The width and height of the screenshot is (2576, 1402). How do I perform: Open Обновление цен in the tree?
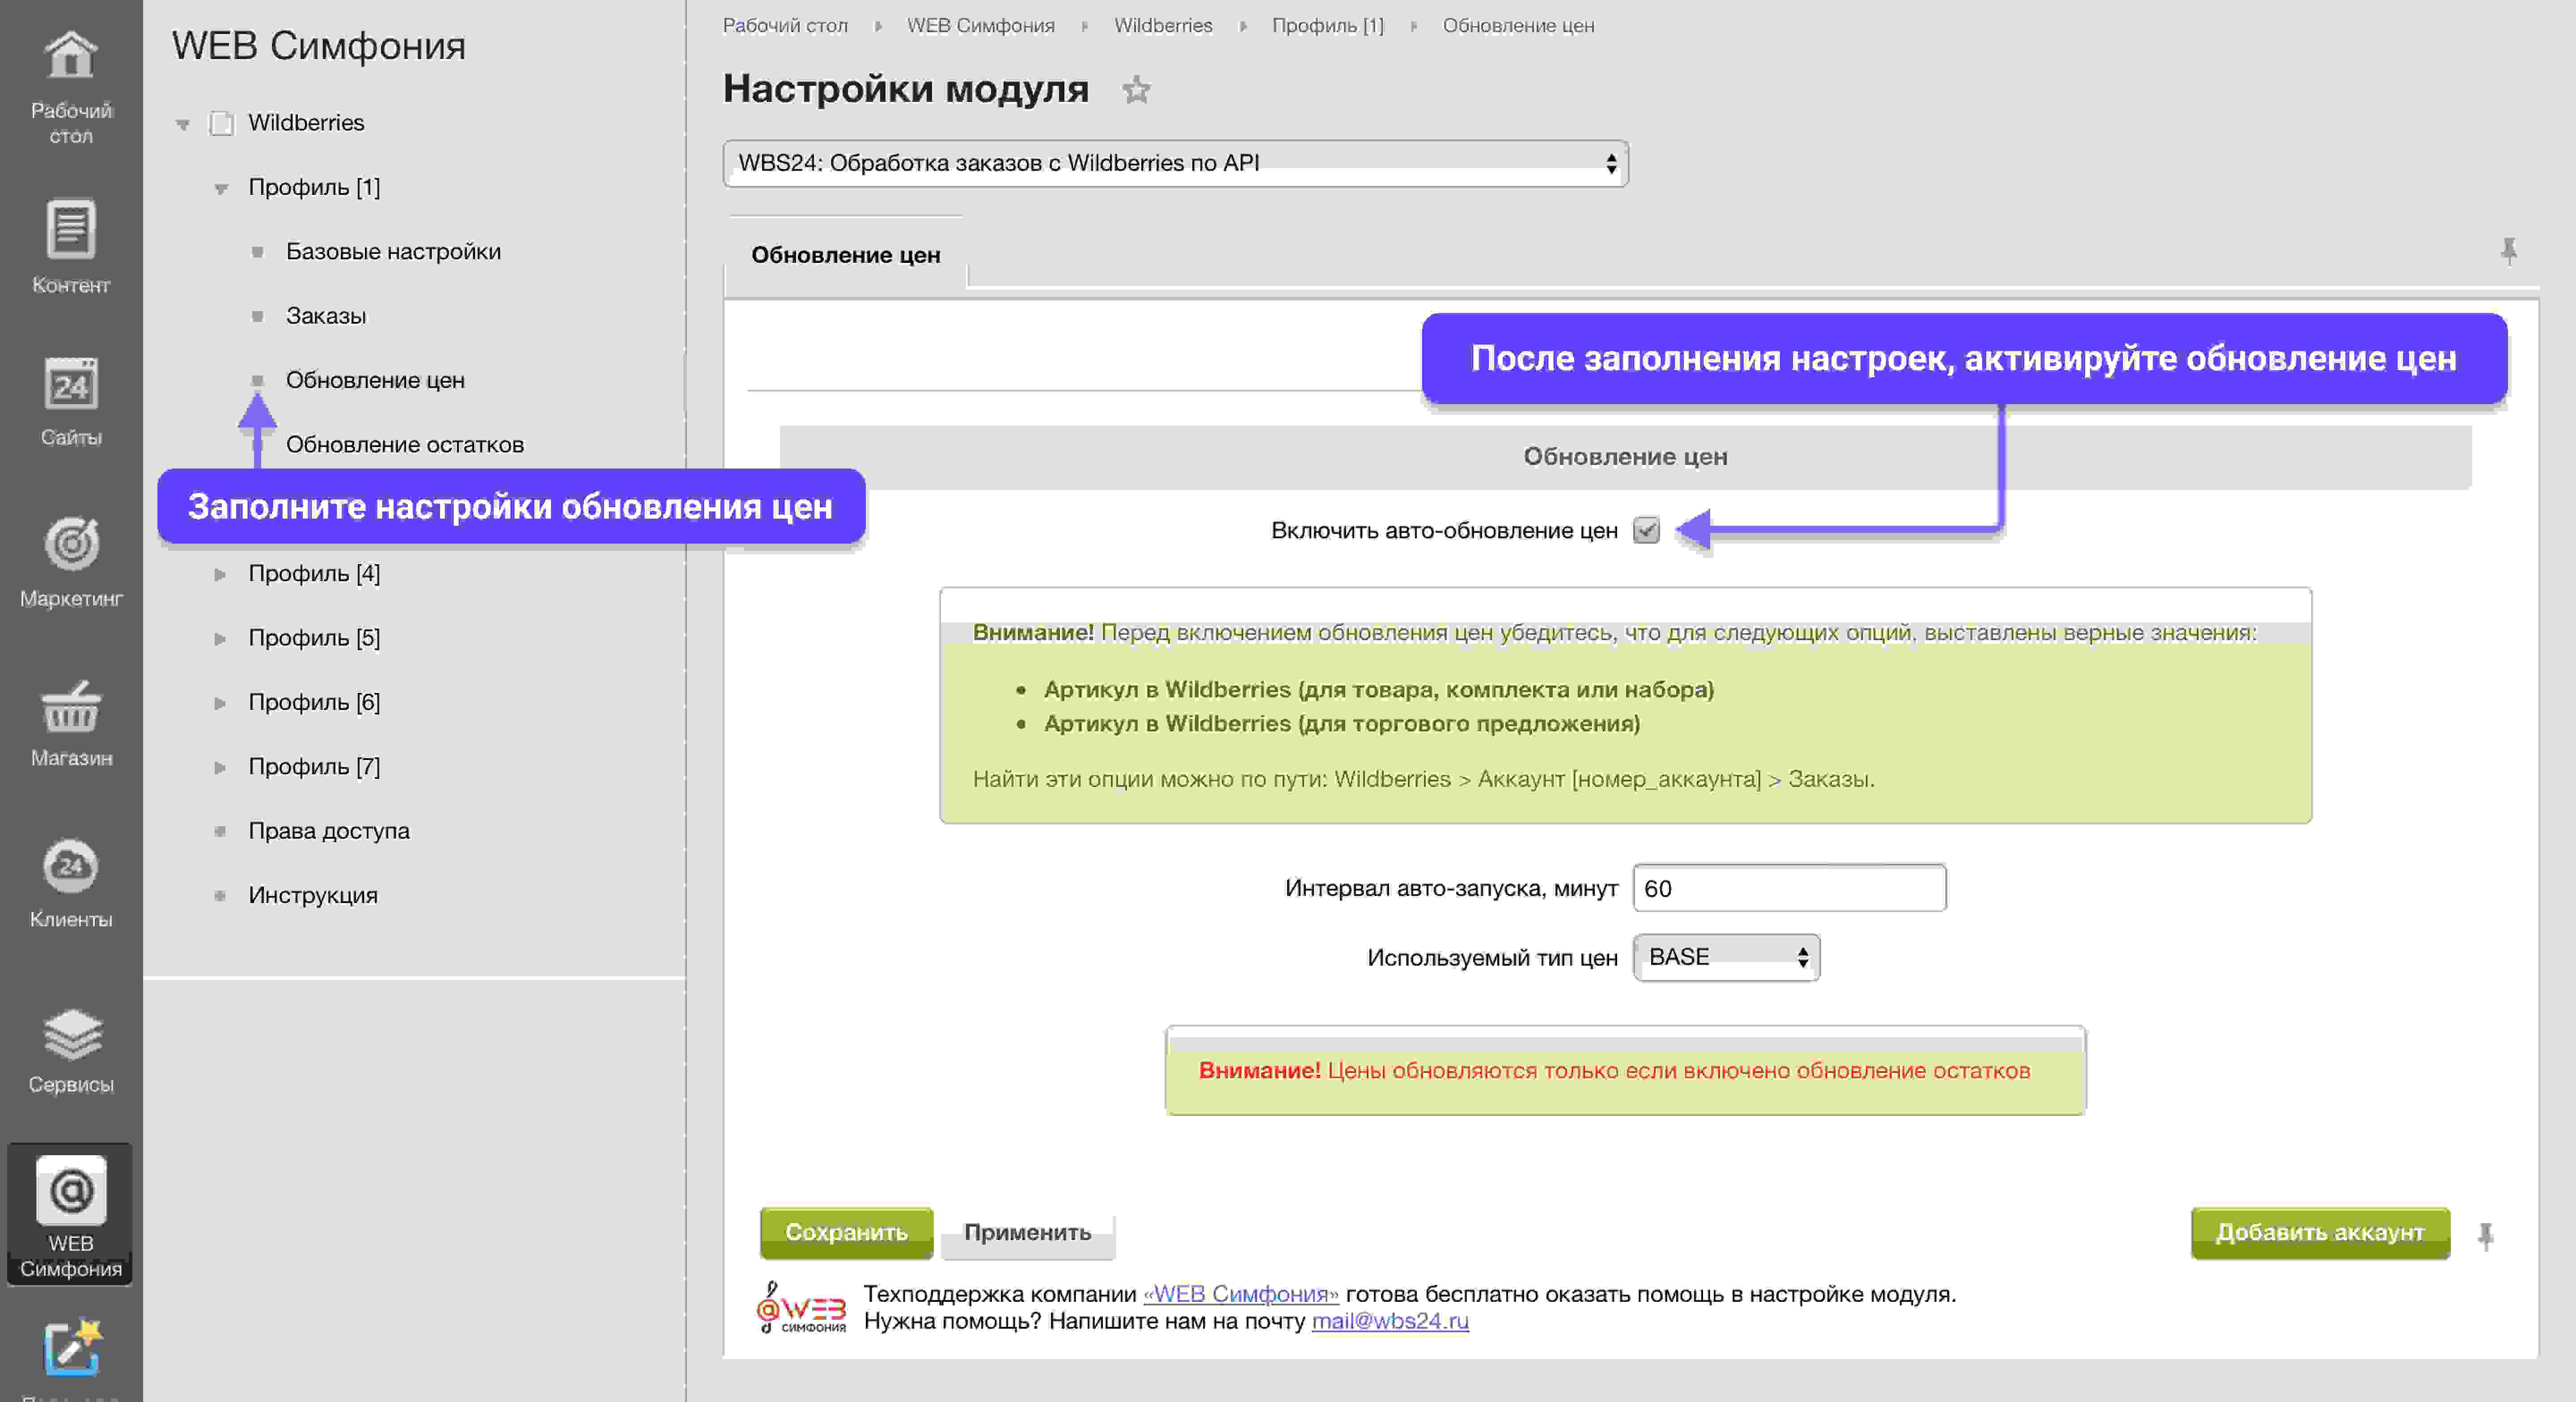tap(375, 380)
